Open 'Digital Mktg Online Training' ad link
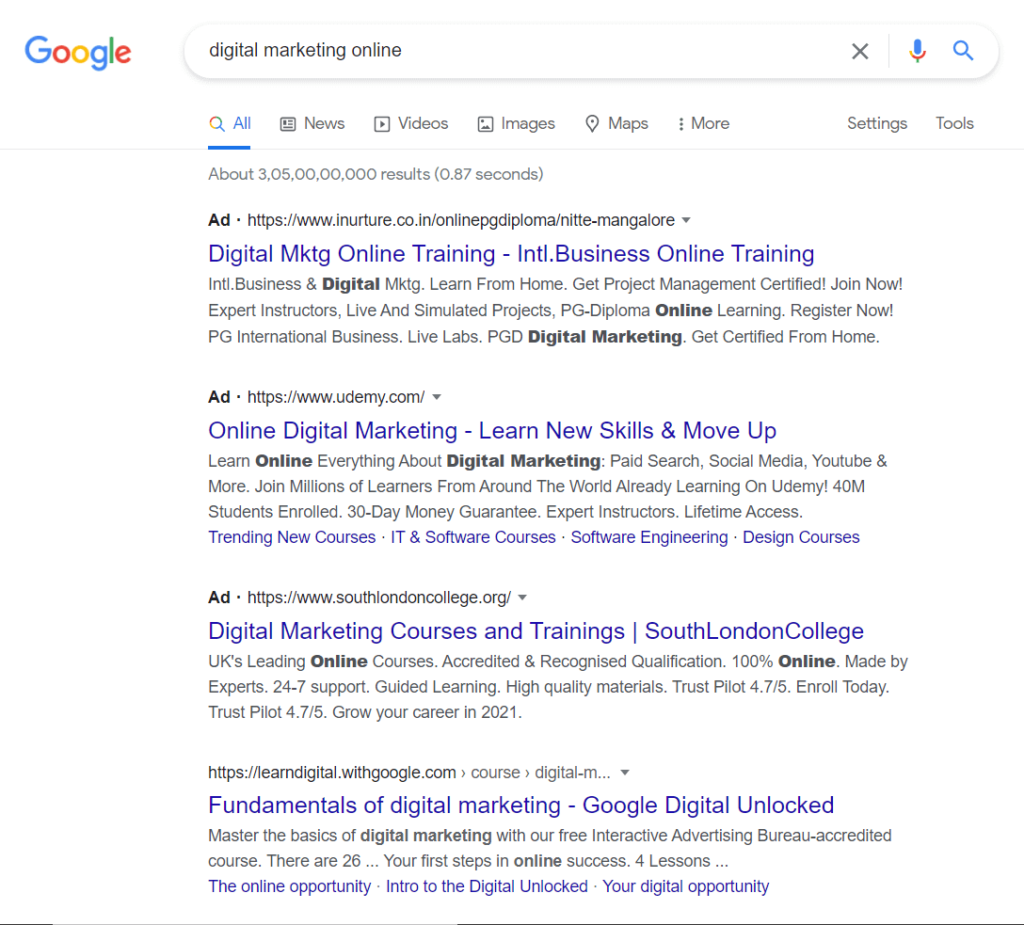Viewport: 1024px width, 925px height. [511, 254]
